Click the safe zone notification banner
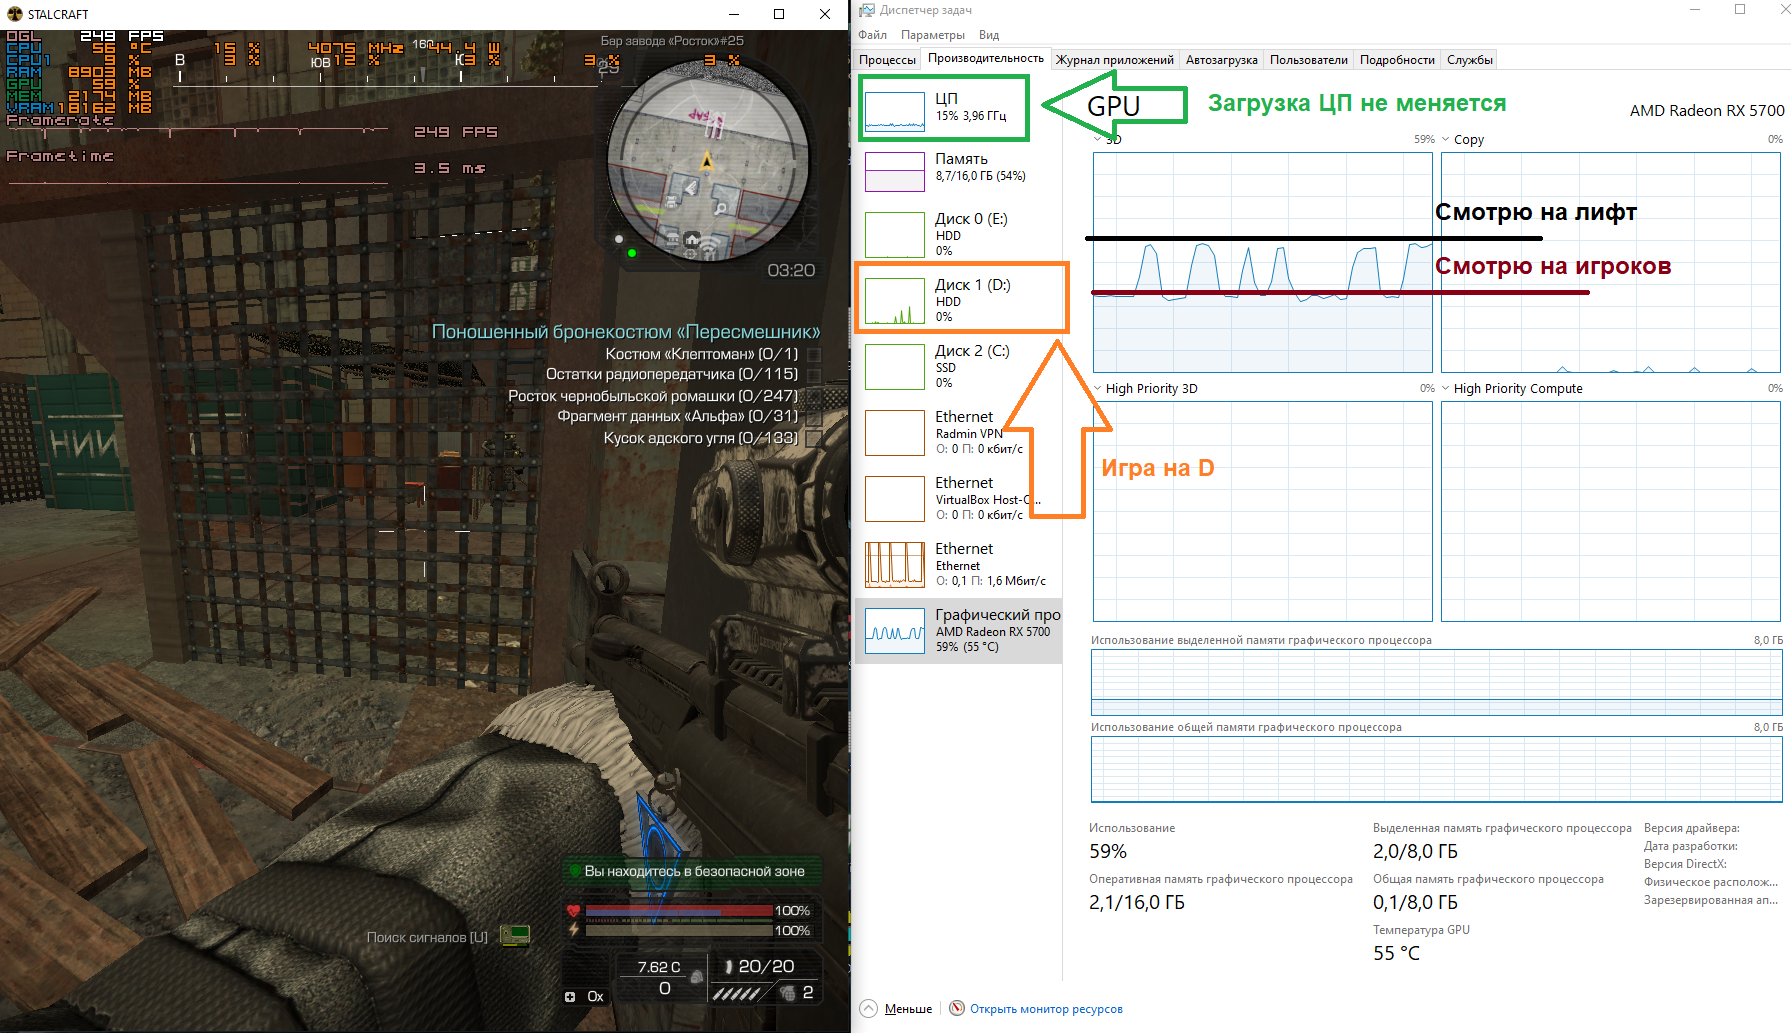This screenshot has width=1791, height=1033. coord(690,871)
